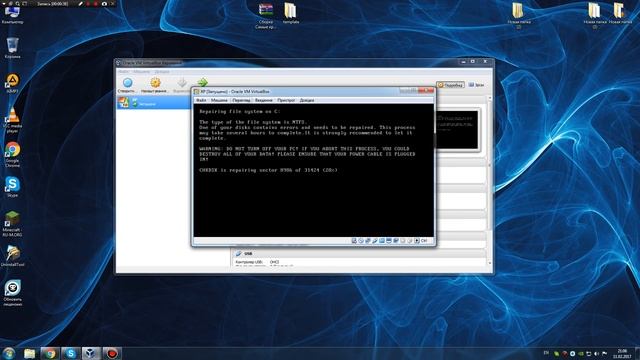Click the pencil icon in the recording toolbar
Image resolution: width=640 pixels, height=360 pixels.
[x=80, y=4]
